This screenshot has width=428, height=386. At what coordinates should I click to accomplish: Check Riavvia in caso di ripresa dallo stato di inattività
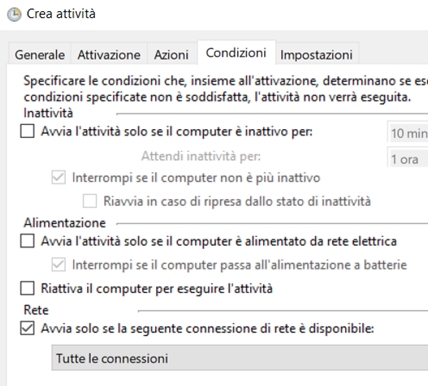click(90, 201)
